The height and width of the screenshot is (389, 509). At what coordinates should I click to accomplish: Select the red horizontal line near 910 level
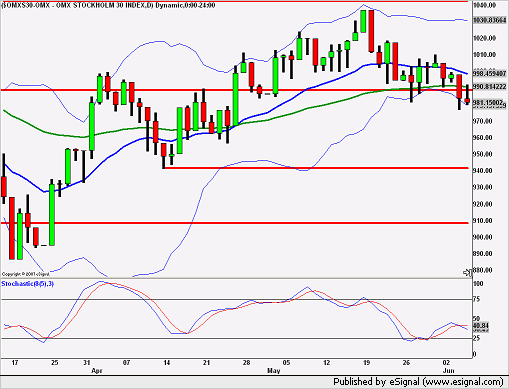tap(235, 223)
